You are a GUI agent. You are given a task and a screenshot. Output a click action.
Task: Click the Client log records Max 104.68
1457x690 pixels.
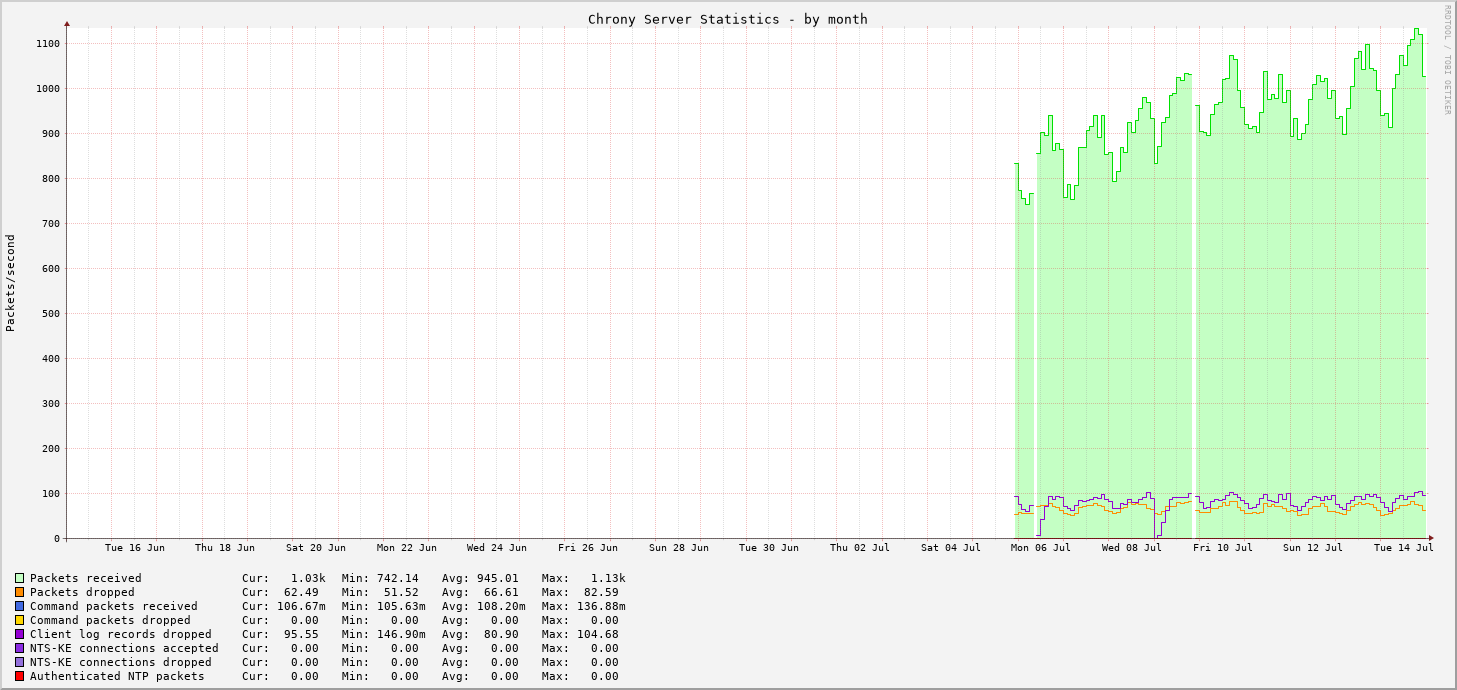[598, 634]
